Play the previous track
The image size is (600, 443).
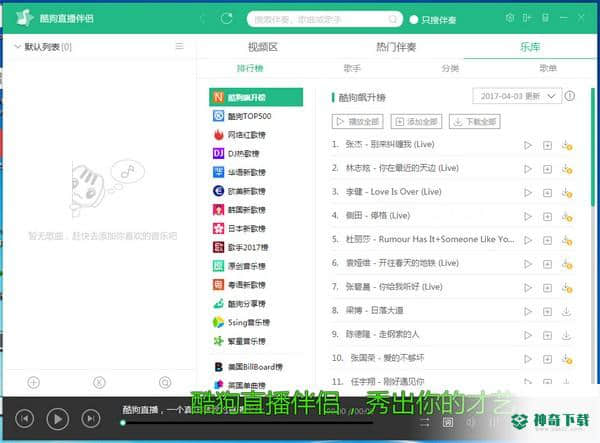[x=24, y=419]
